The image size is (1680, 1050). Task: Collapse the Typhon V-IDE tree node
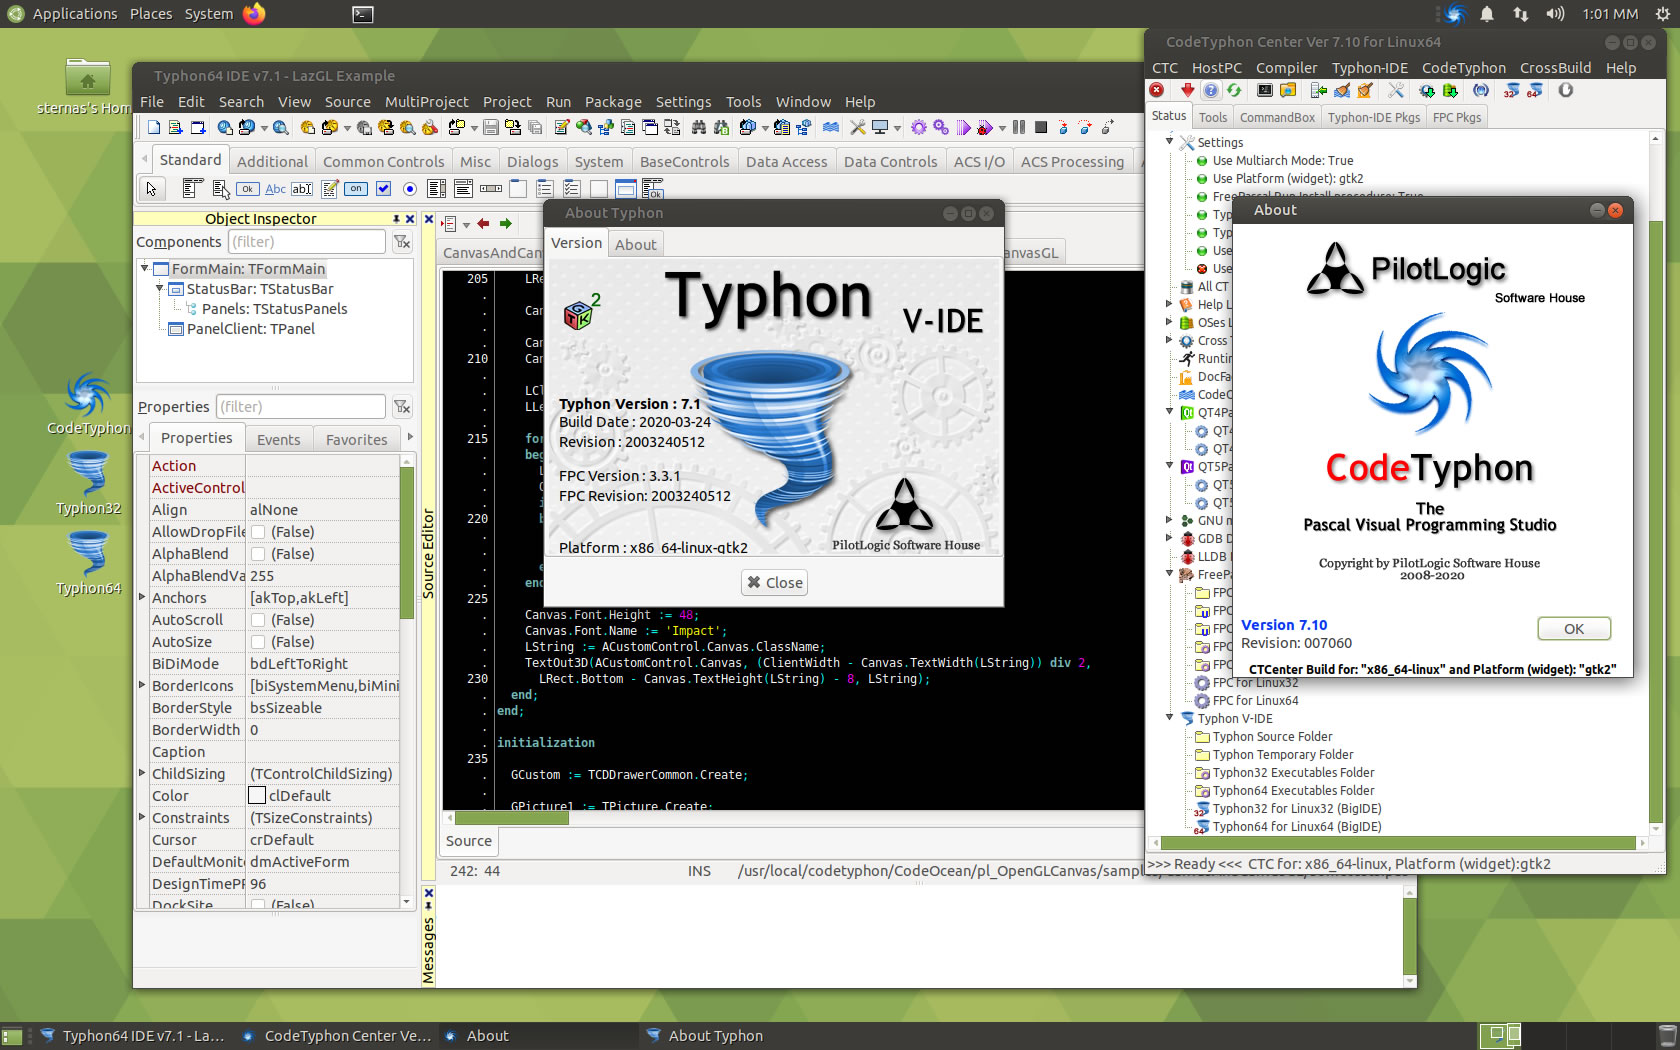pos(1170,717)
